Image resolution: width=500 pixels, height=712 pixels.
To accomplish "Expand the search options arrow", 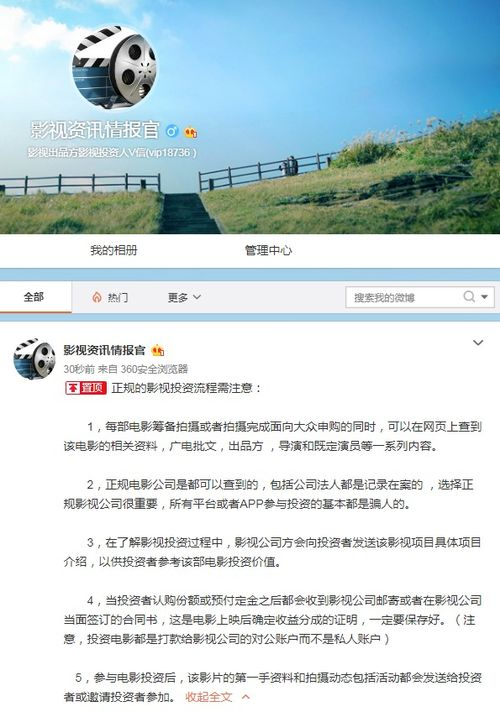I will click(485, 297).
